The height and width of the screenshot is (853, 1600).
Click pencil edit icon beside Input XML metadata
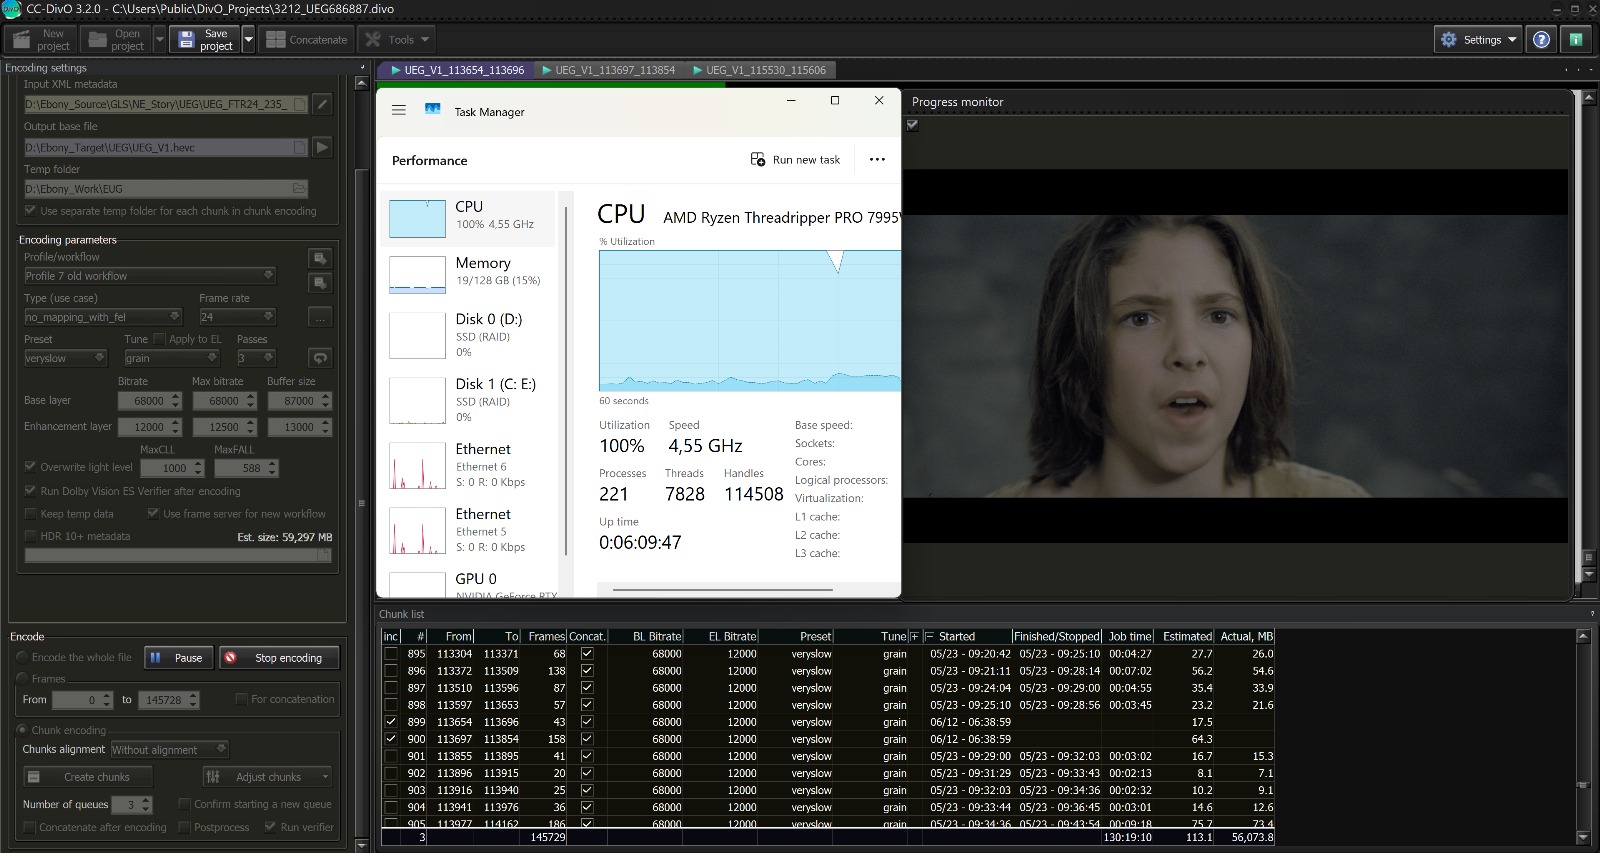(x=322, y=104)
